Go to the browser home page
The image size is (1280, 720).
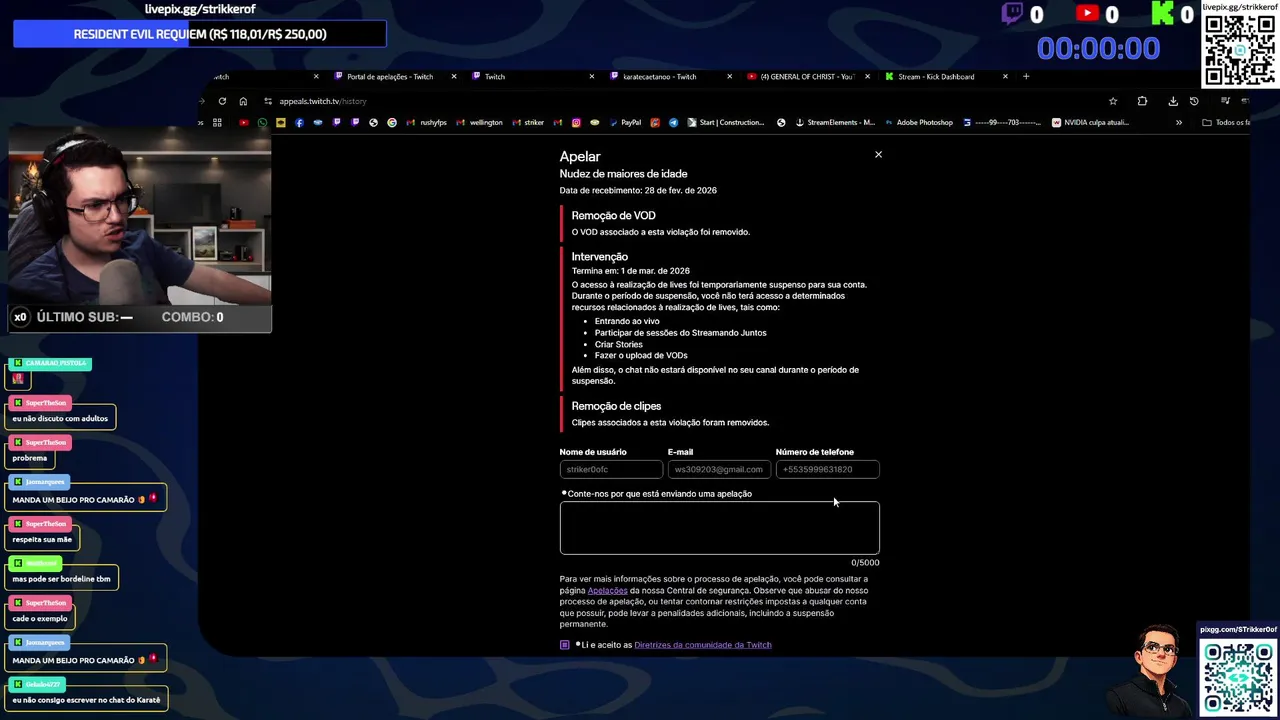click(243, 101)
